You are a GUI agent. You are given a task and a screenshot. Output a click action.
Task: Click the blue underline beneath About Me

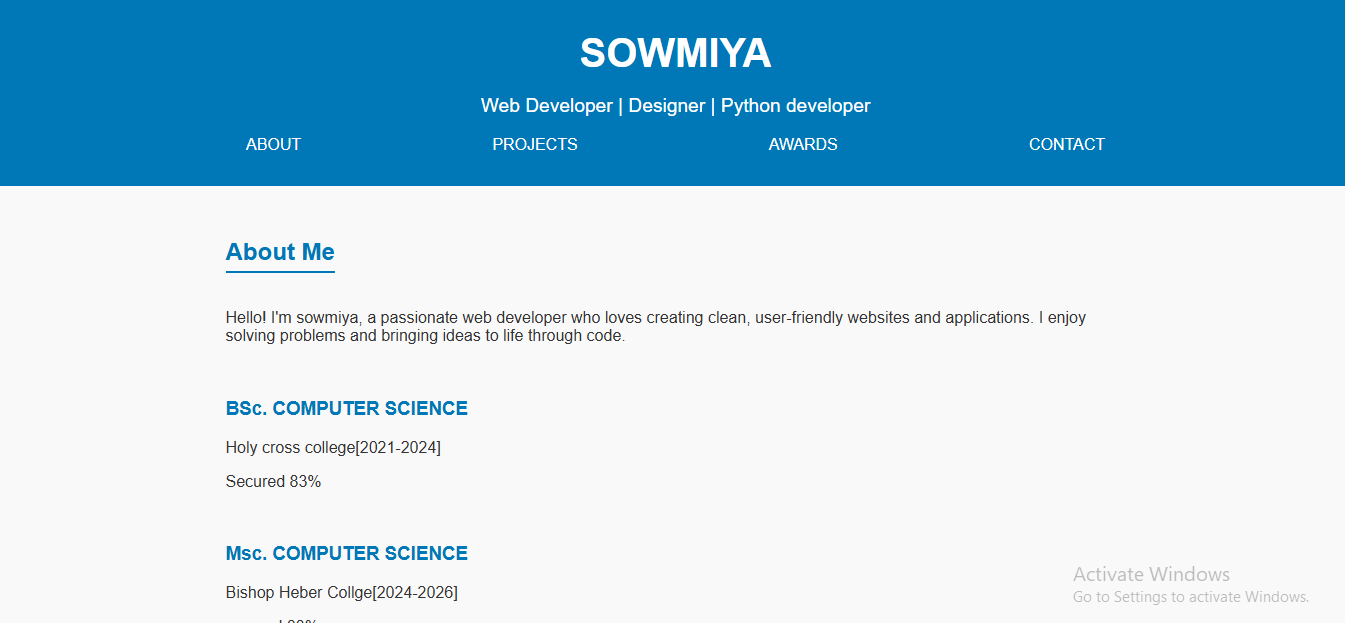tap(280, 271)
